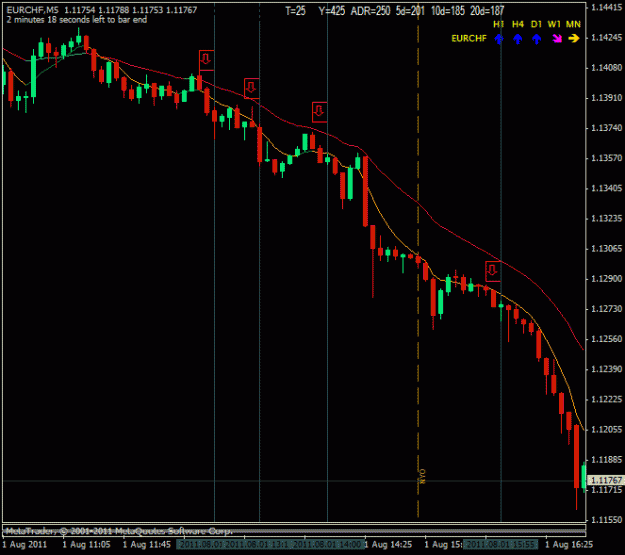This screenshot has width=625, height=555.
Task: Click the '2 minutes 18 seconds left to bar end' text
Action: 77,20
